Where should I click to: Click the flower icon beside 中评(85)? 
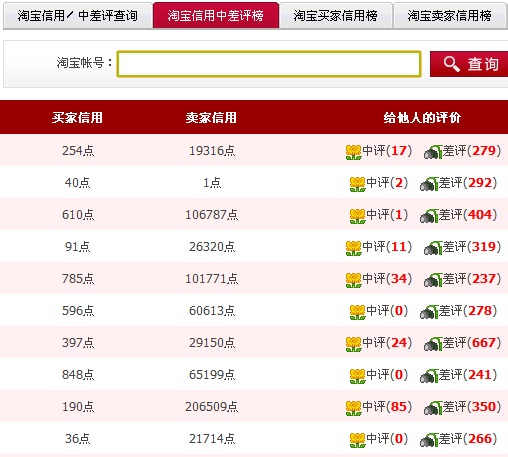(353, 408)
